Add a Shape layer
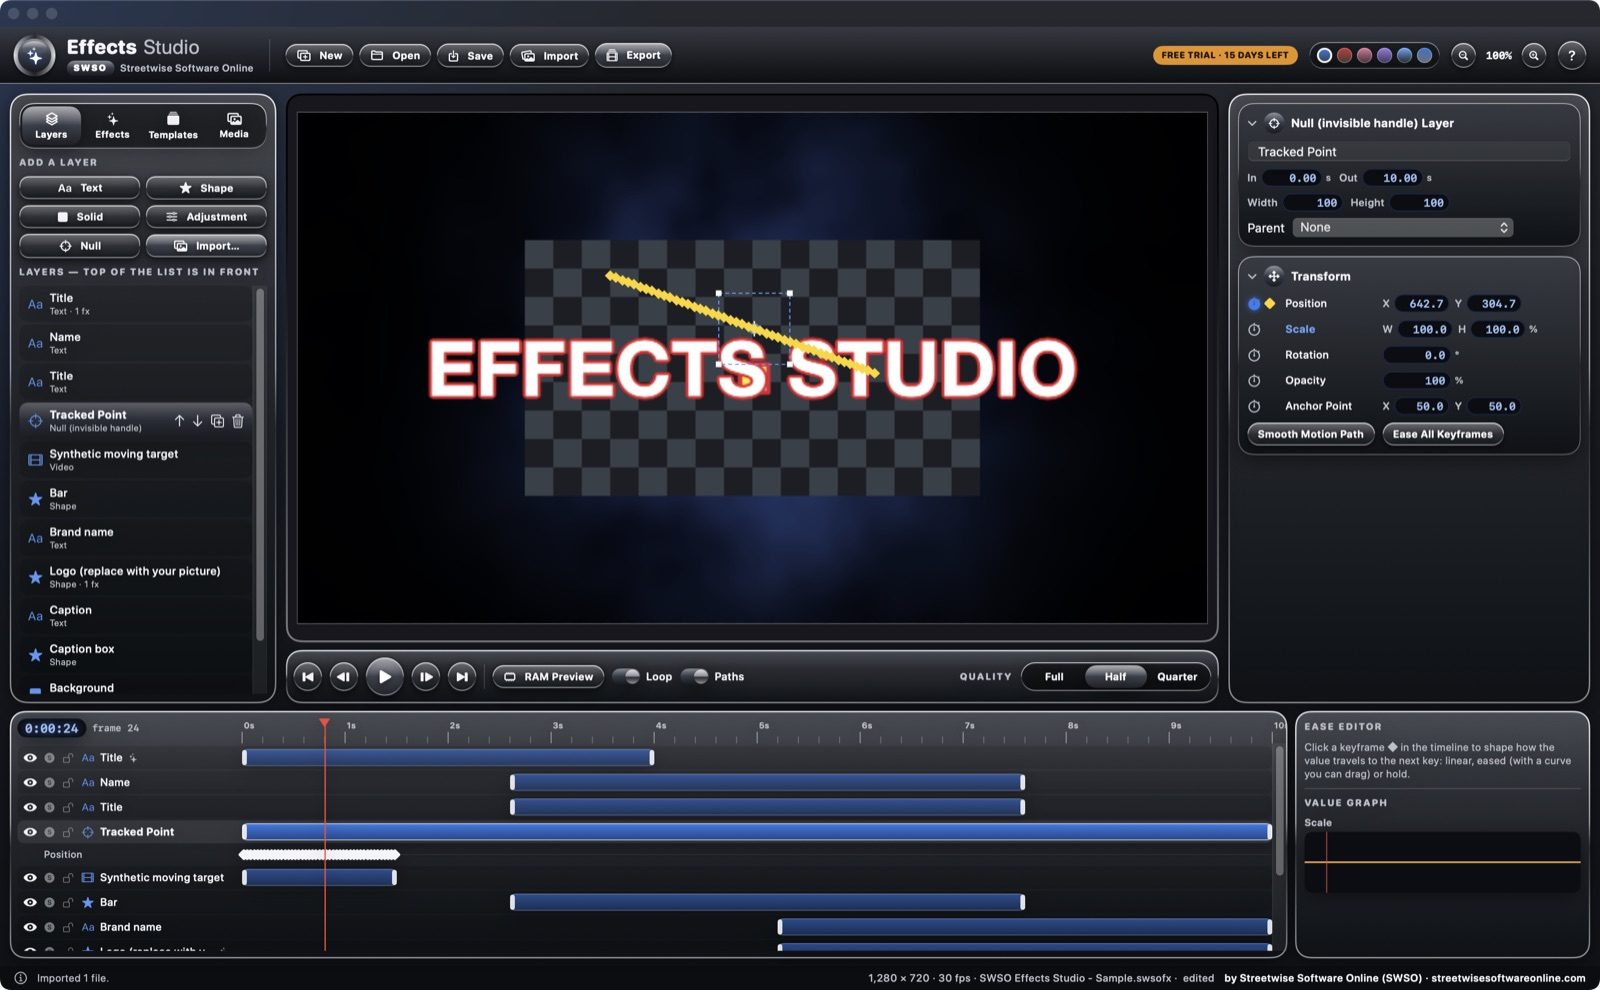The height and width of the screenshot is (990, 1600). point(206,188)
